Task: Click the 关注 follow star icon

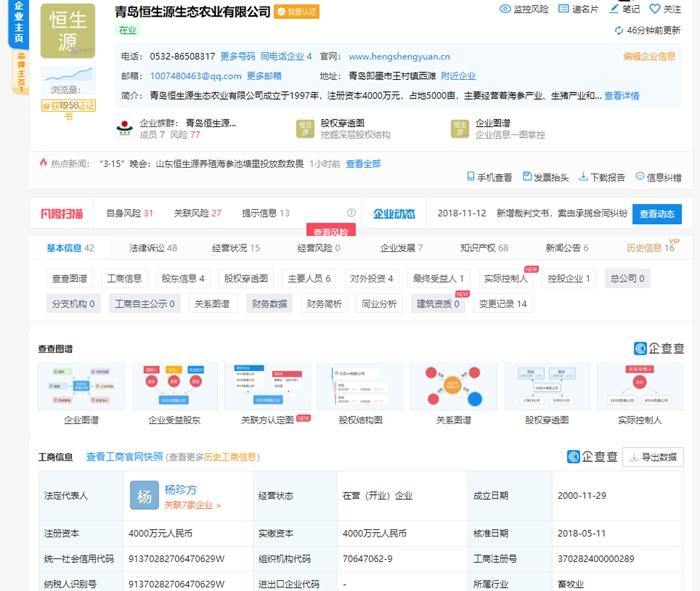Action: click(x=654, y=9)
